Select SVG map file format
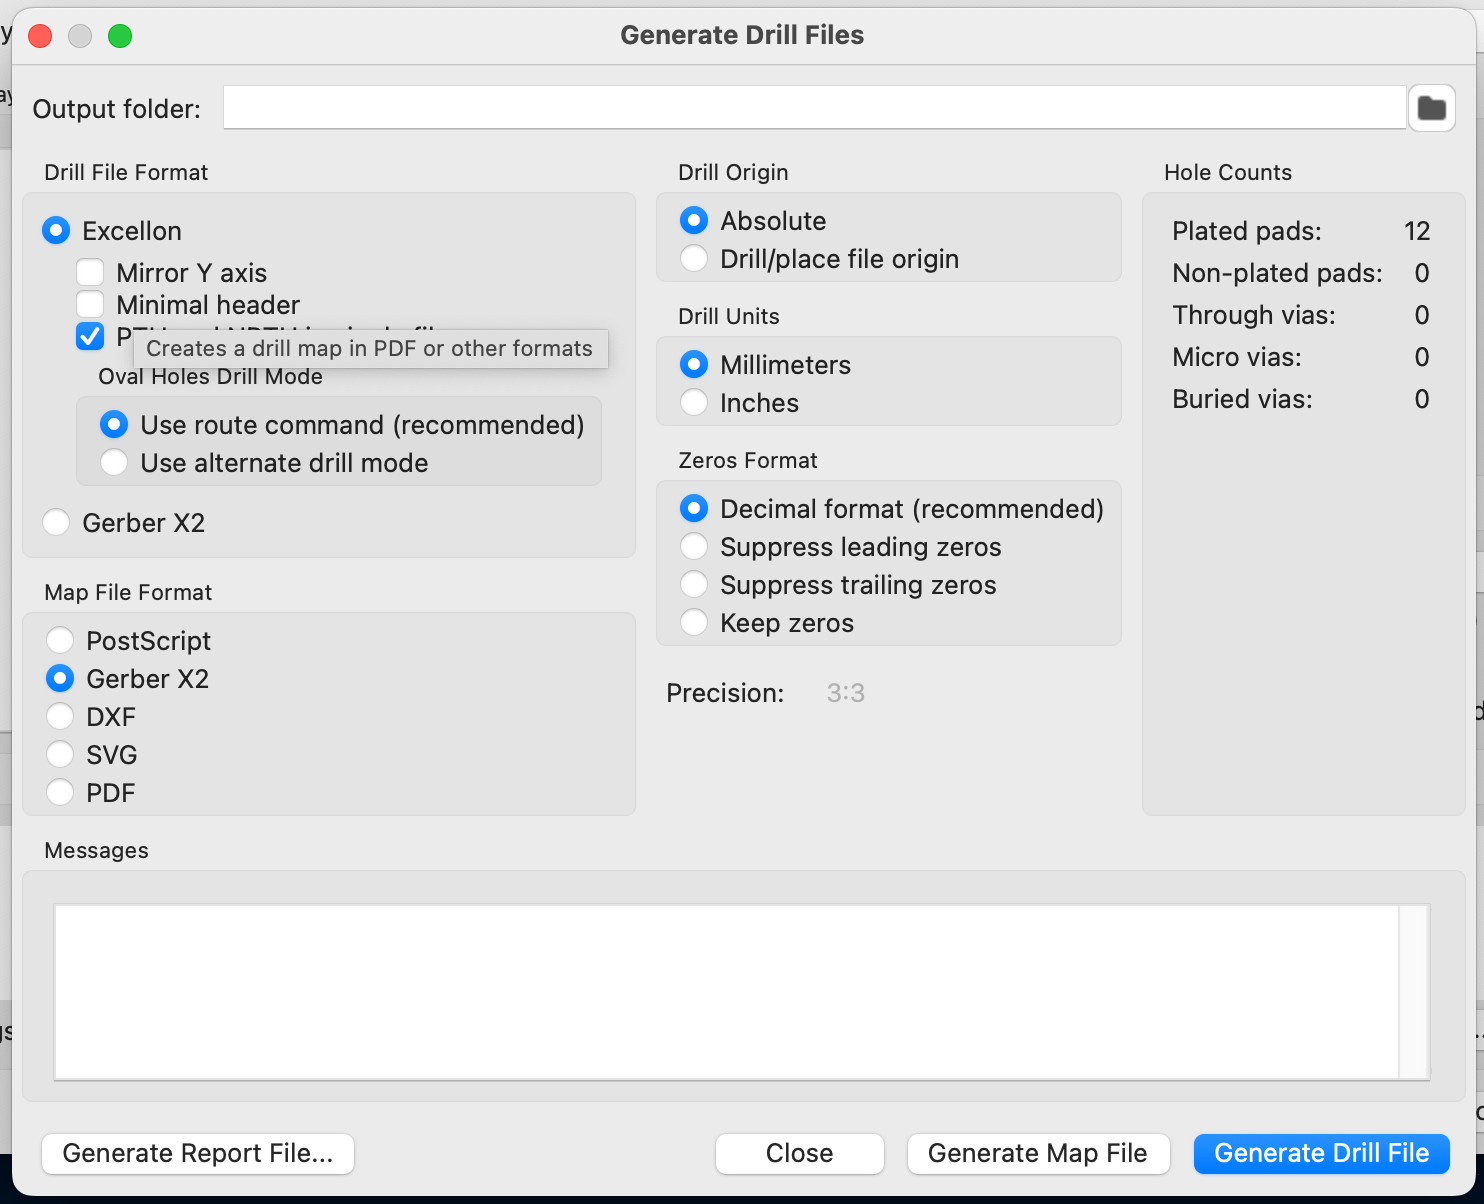 pos(61,754)
